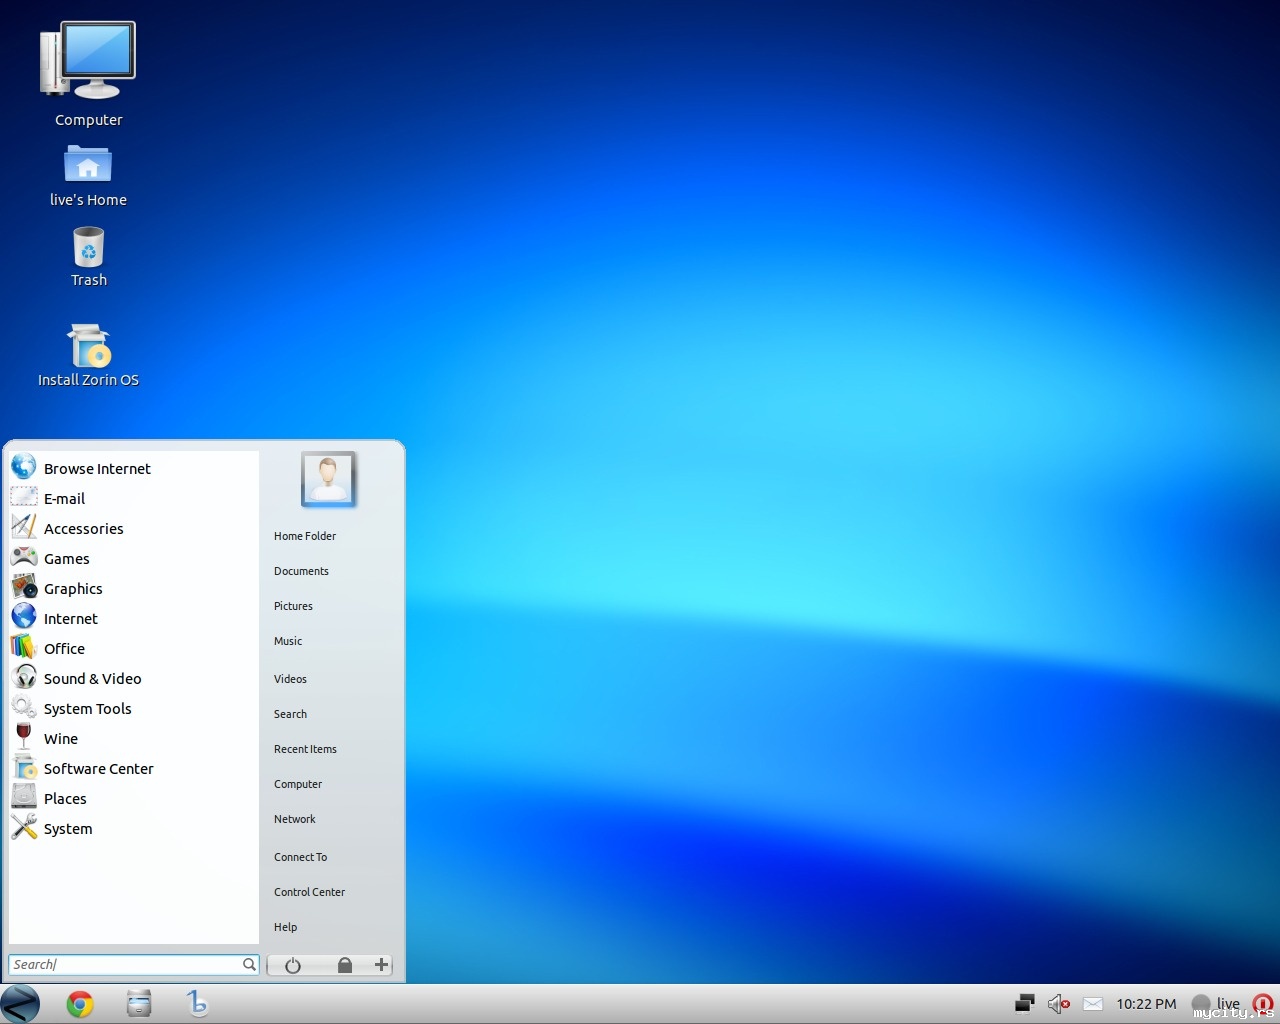Click the Documents link

tap(301, 571)
